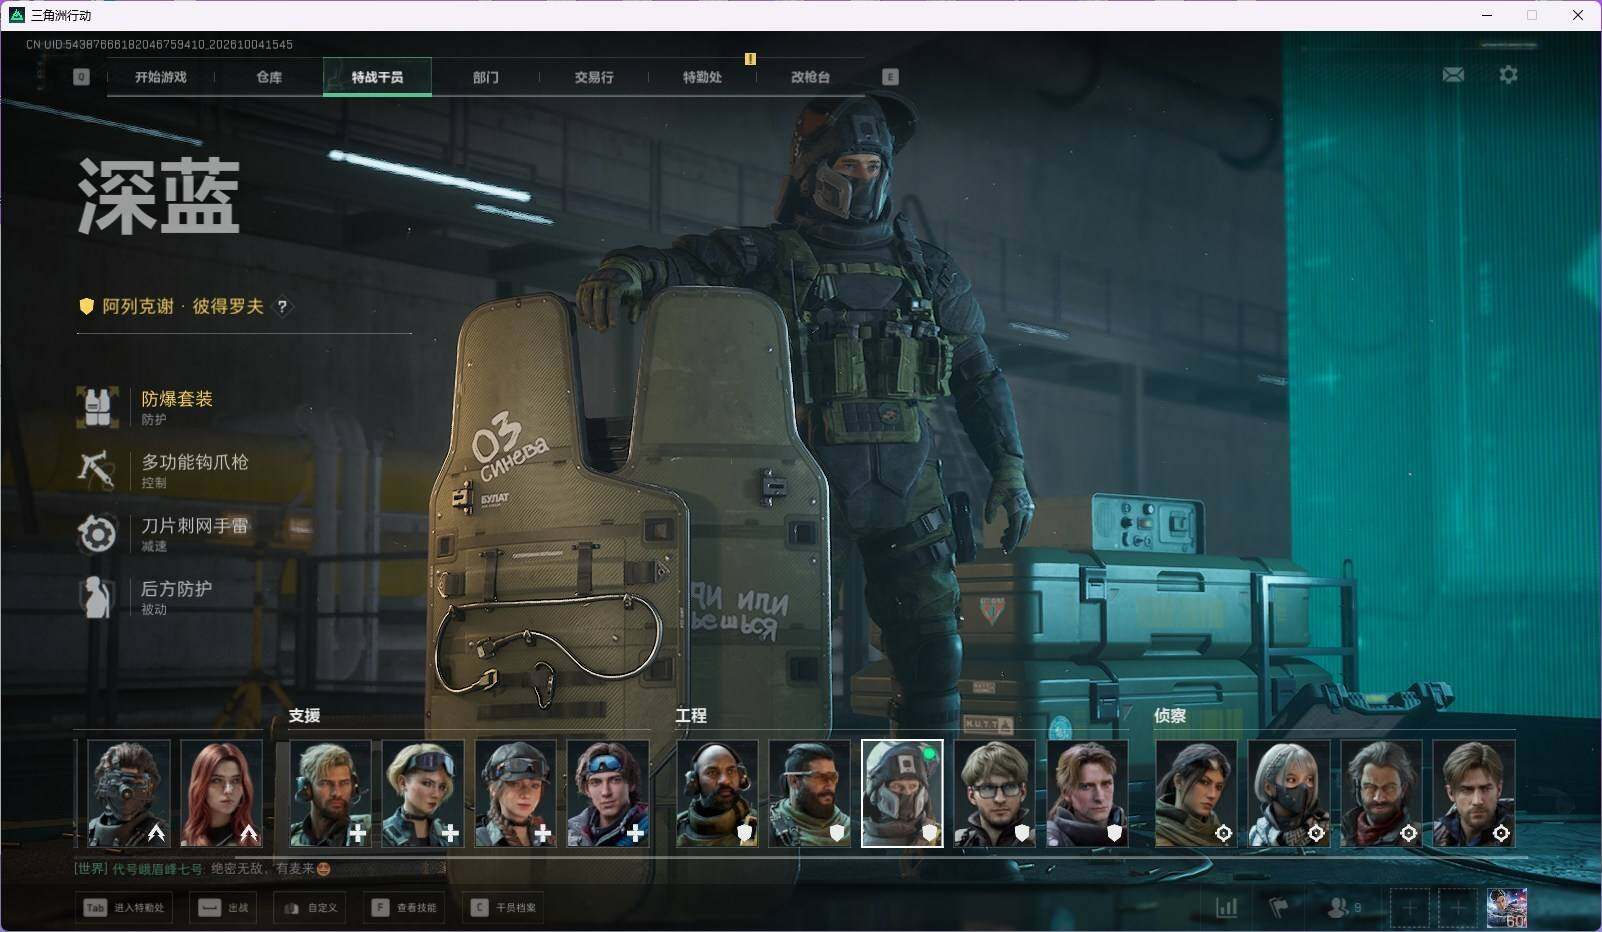The image size is (1602, 932).
Task: Open the 交易行 tab
Action: click(594, 77)
